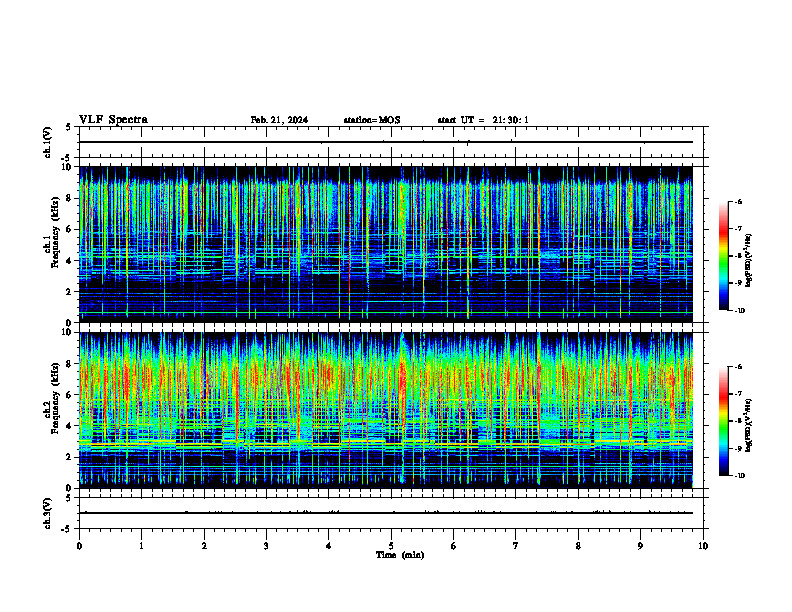Click the "-9" label on ch.2 colorbar
Viewport: 792px width, 612px height.
[x=739, y=448]
